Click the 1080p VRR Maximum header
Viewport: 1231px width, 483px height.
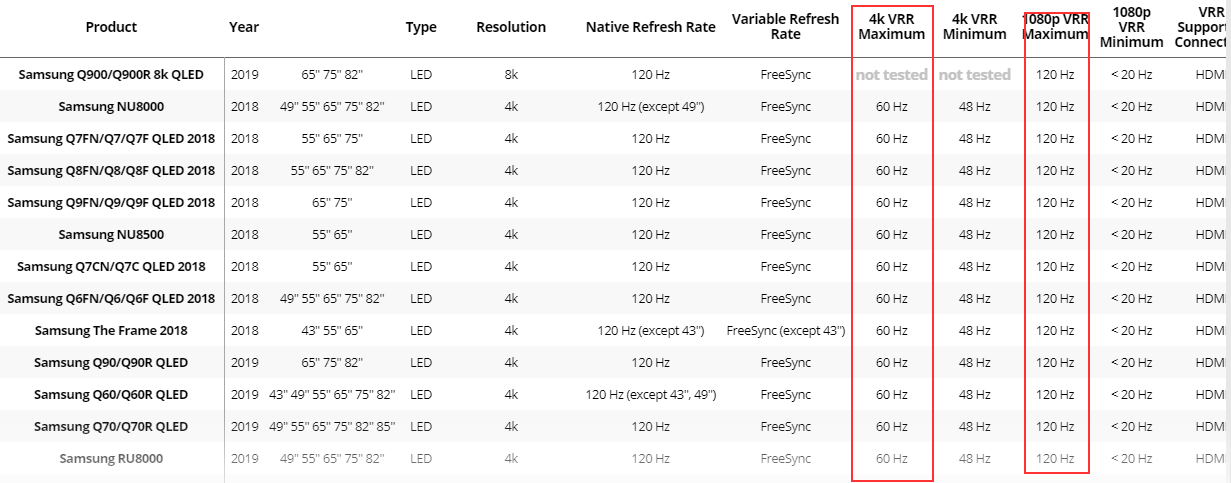coord(1056,27)
